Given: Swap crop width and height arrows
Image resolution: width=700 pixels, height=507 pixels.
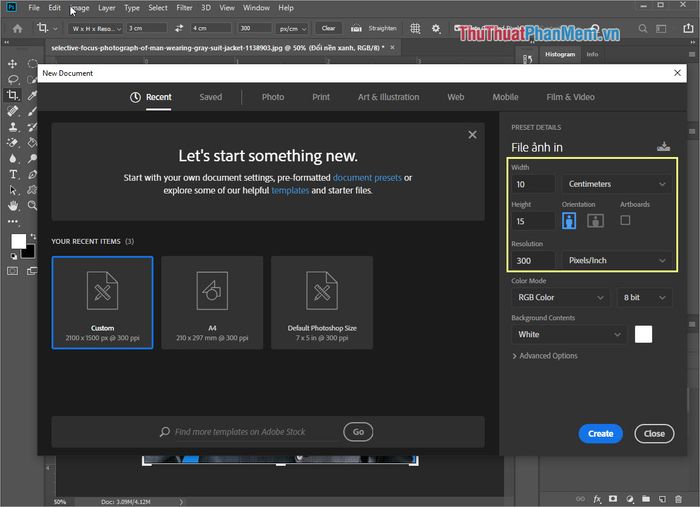Looking at the screenshot, I should coord(179,28).
